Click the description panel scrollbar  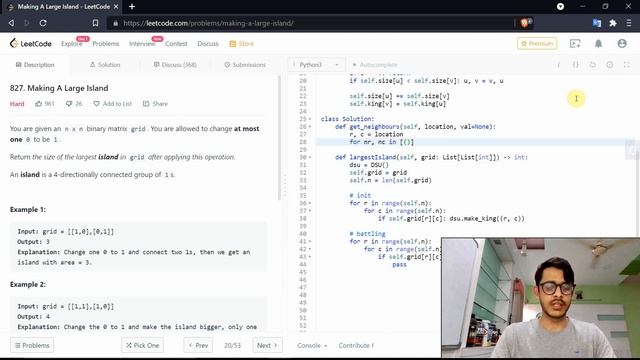click(280, 138)
